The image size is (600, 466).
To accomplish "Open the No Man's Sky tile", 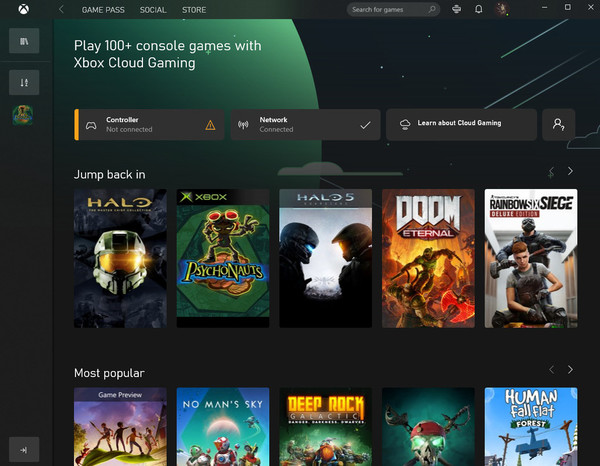I will click(223, 427).
